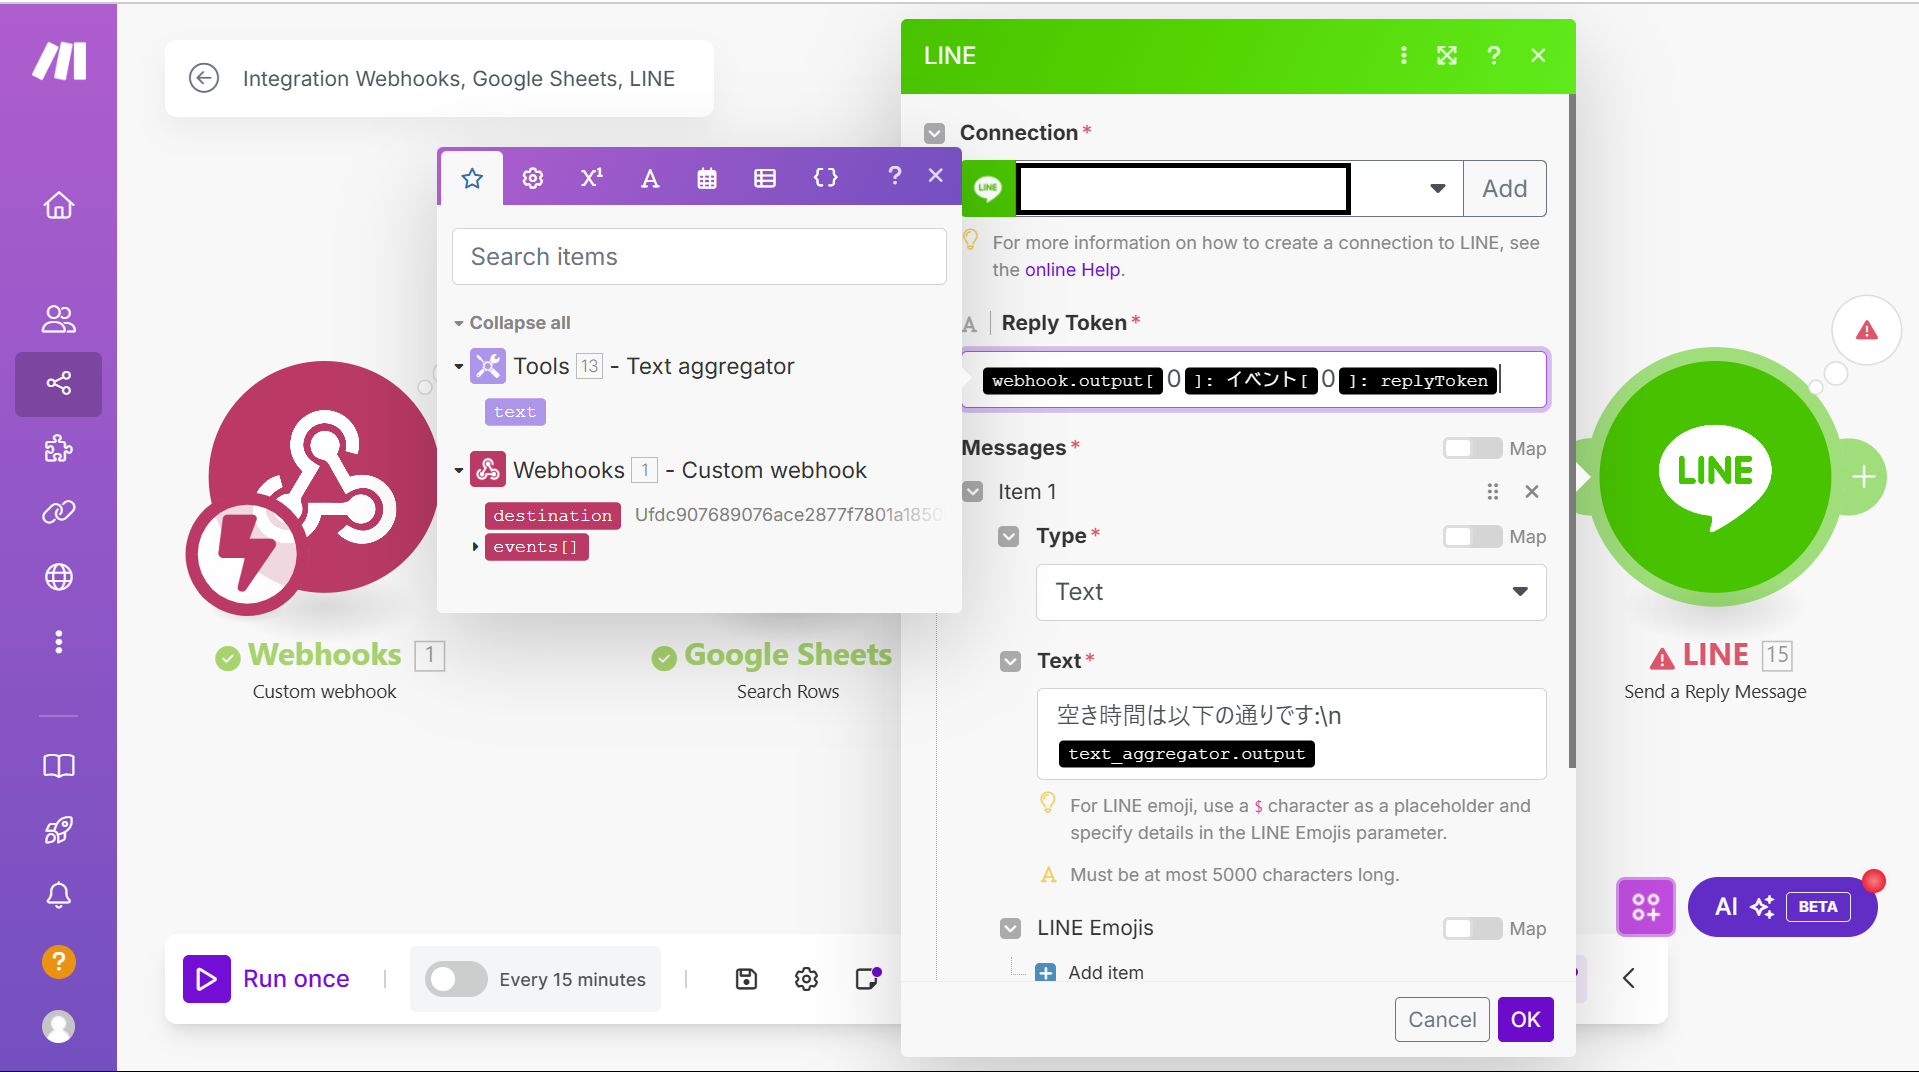Open the Home page from sidebar

59,205
